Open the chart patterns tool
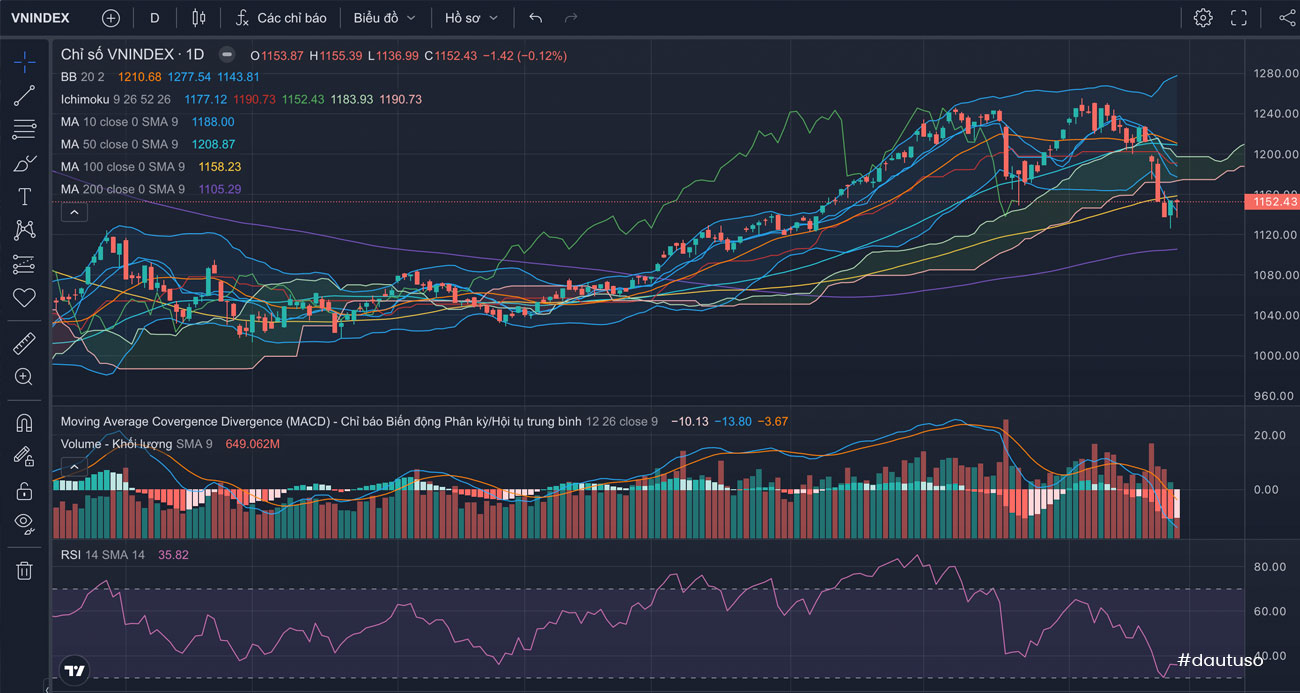The height and width of the screenshot is (693, 1300). (x=24, y=231)
